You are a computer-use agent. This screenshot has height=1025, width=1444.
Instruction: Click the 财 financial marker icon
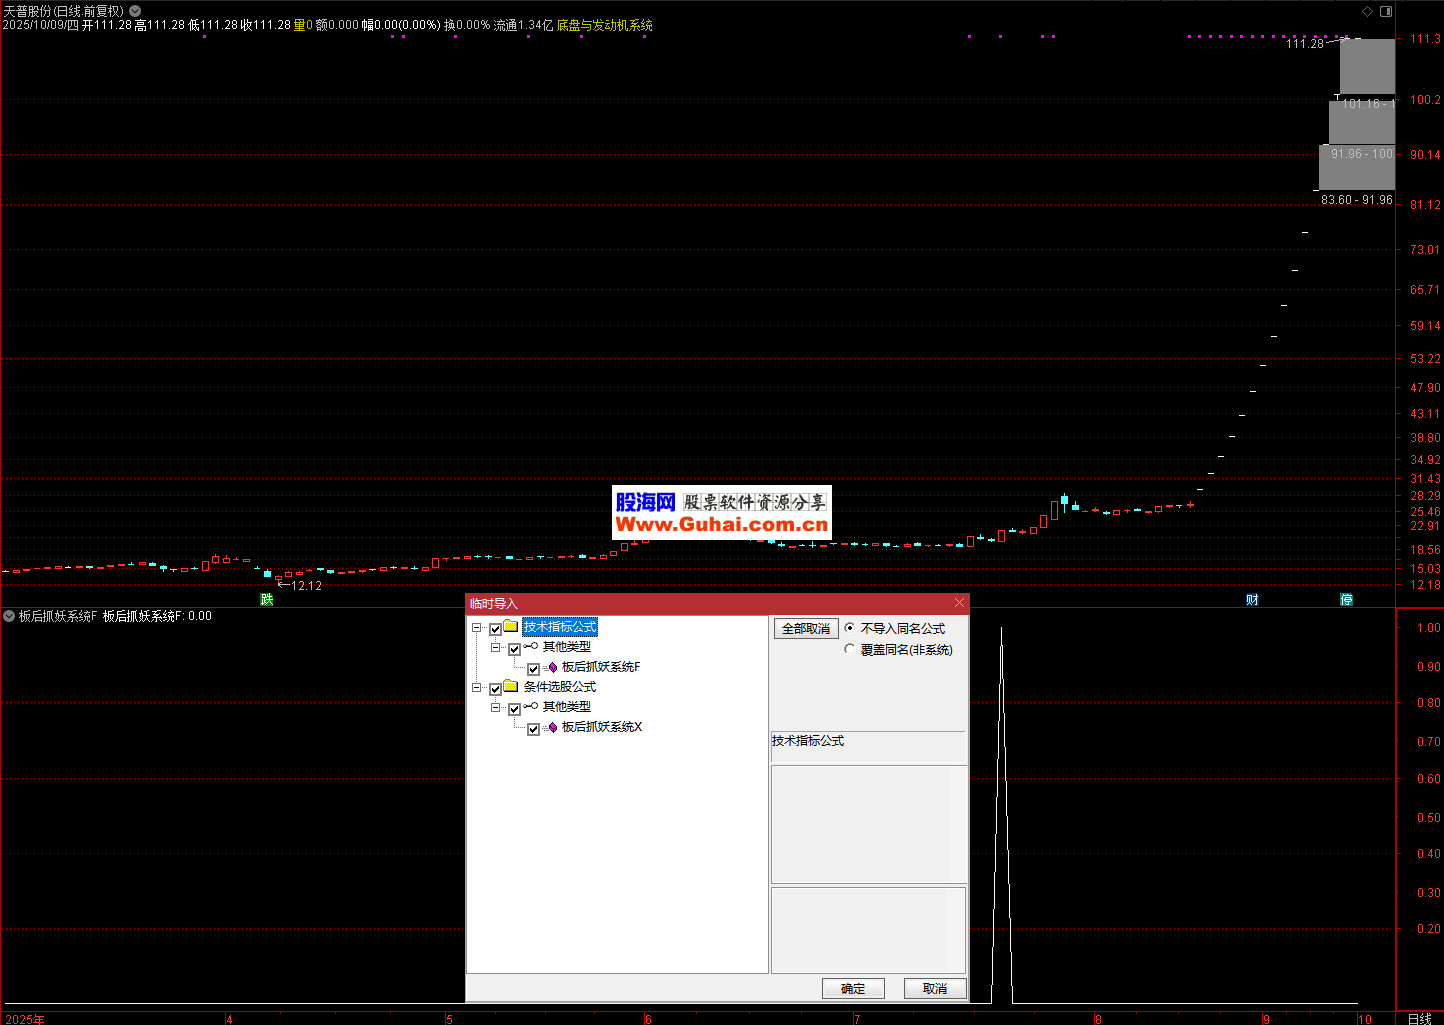coord(1252,599)
